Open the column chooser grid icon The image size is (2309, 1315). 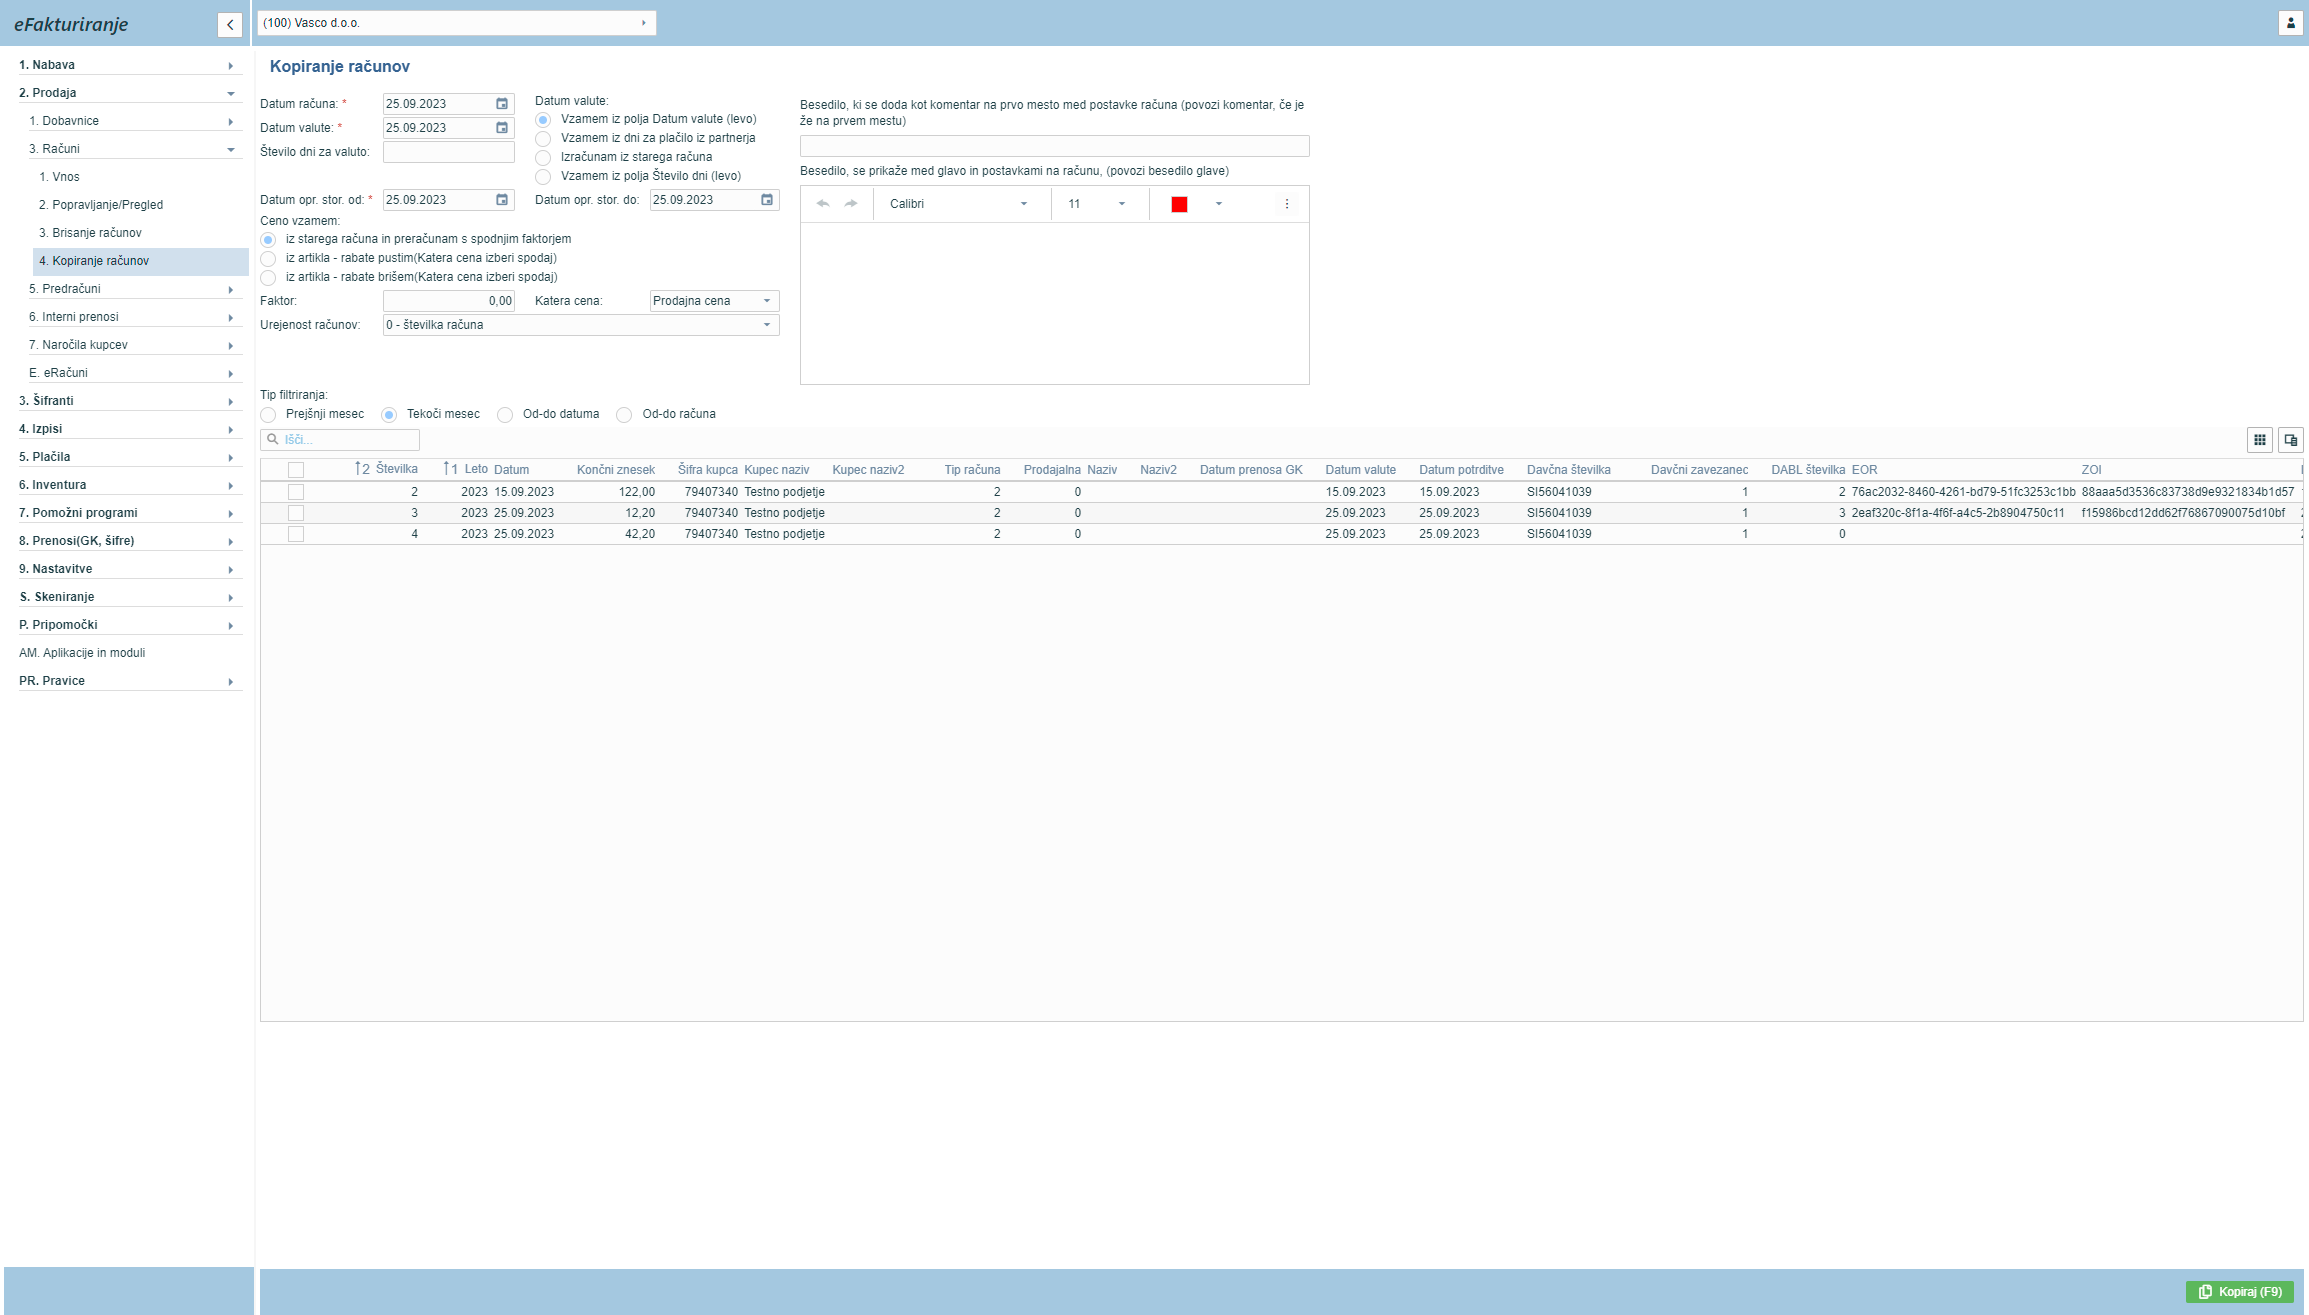pos(2259,440)
